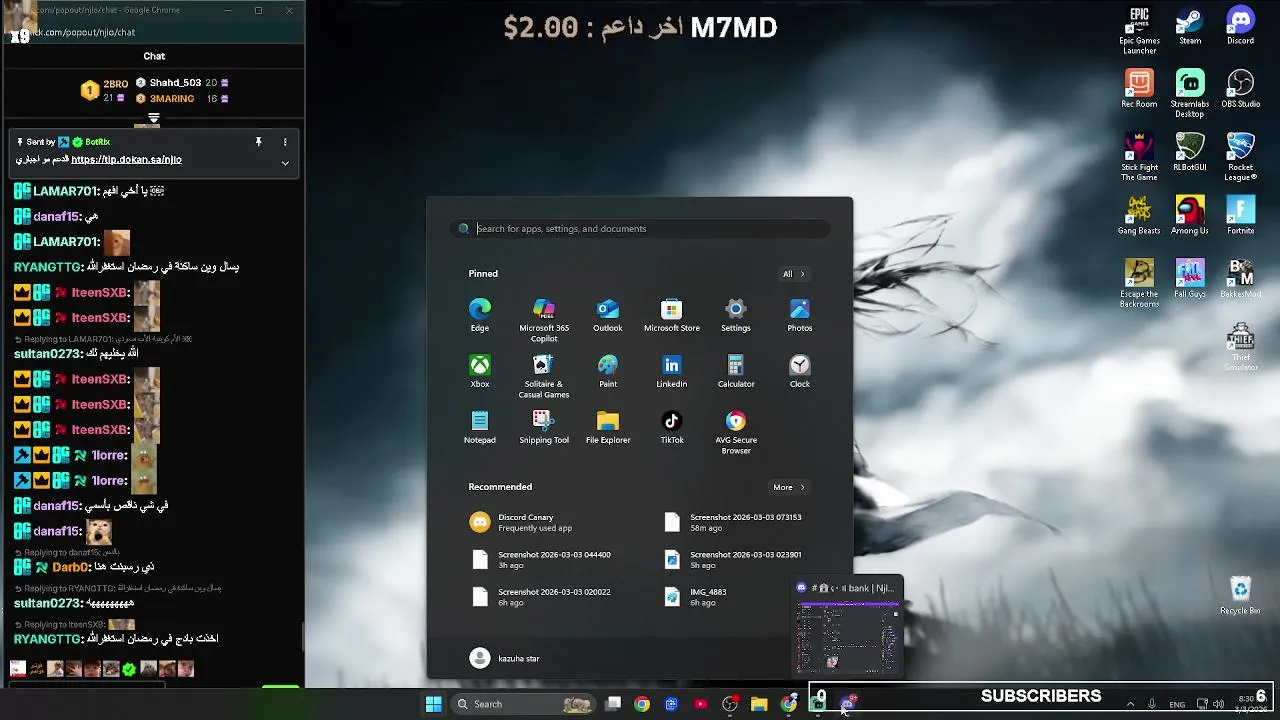This screenshot has height=720, width=1280.
Task: Open LinkedIn pinned app
Action: click(x=672, y=370)
